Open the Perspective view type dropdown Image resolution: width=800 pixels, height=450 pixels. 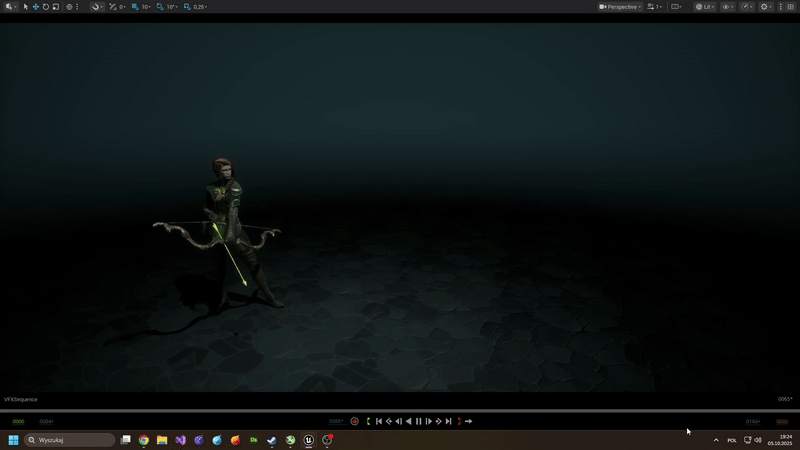pos(620,7)
